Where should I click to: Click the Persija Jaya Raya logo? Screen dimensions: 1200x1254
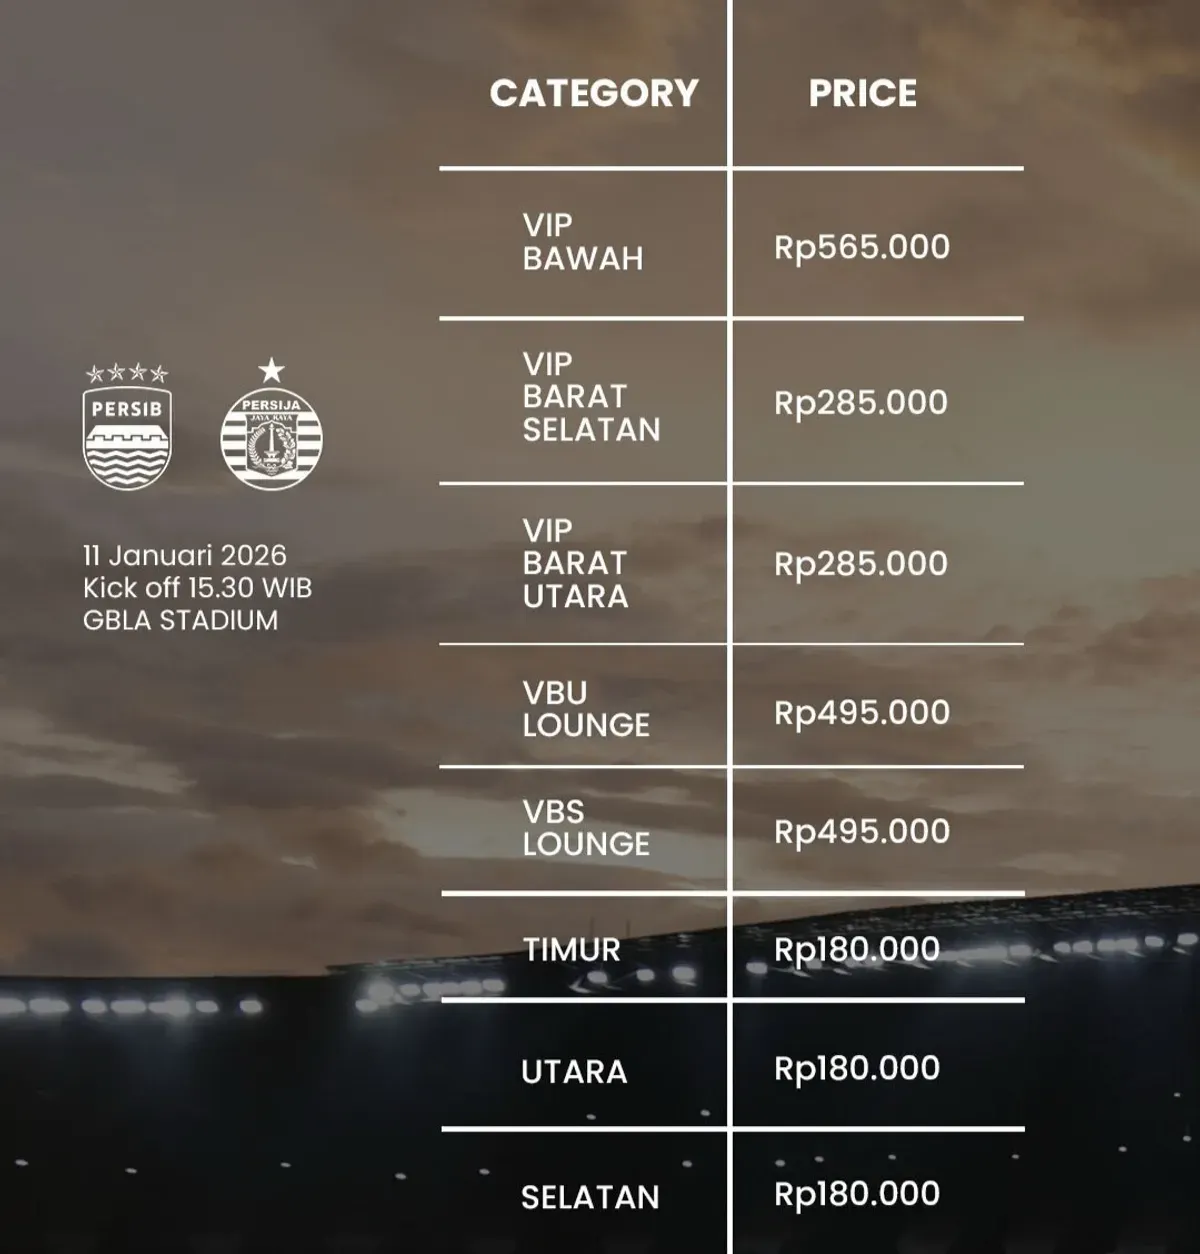point(271,438)
